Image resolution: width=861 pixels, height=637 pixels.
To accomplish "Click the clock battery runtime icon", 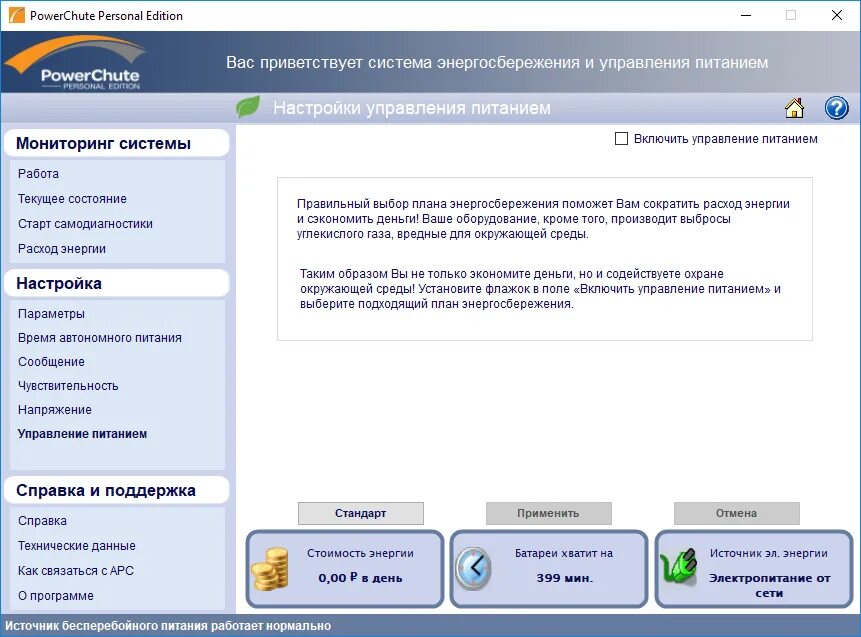I will coord(473,569).
